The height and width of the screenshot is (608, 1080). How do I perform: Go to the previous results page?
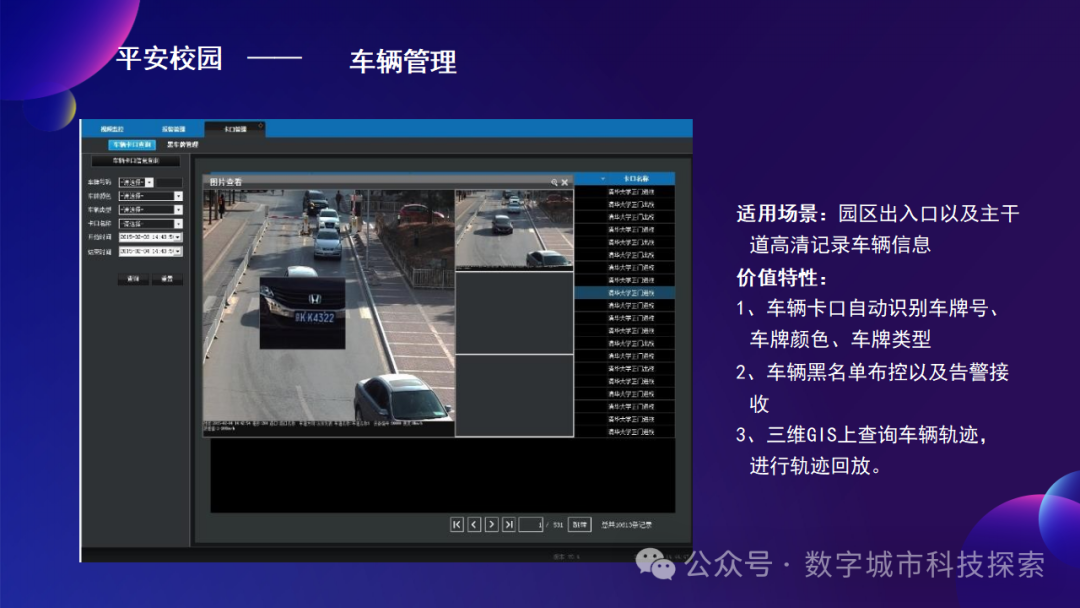pyautogui.click(x=474, y=525)
